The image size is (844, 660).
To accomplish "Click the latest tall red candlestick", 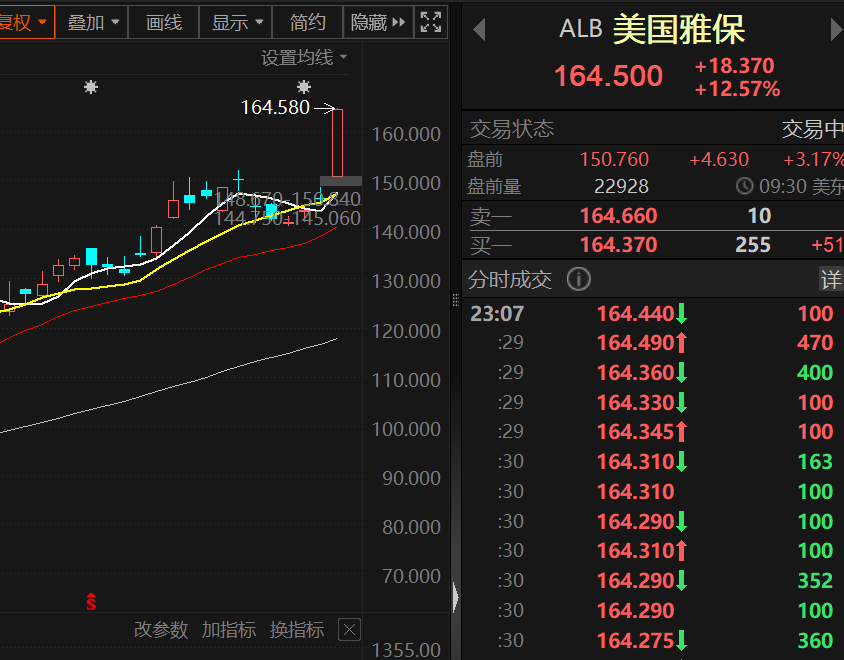I will 337,143.
